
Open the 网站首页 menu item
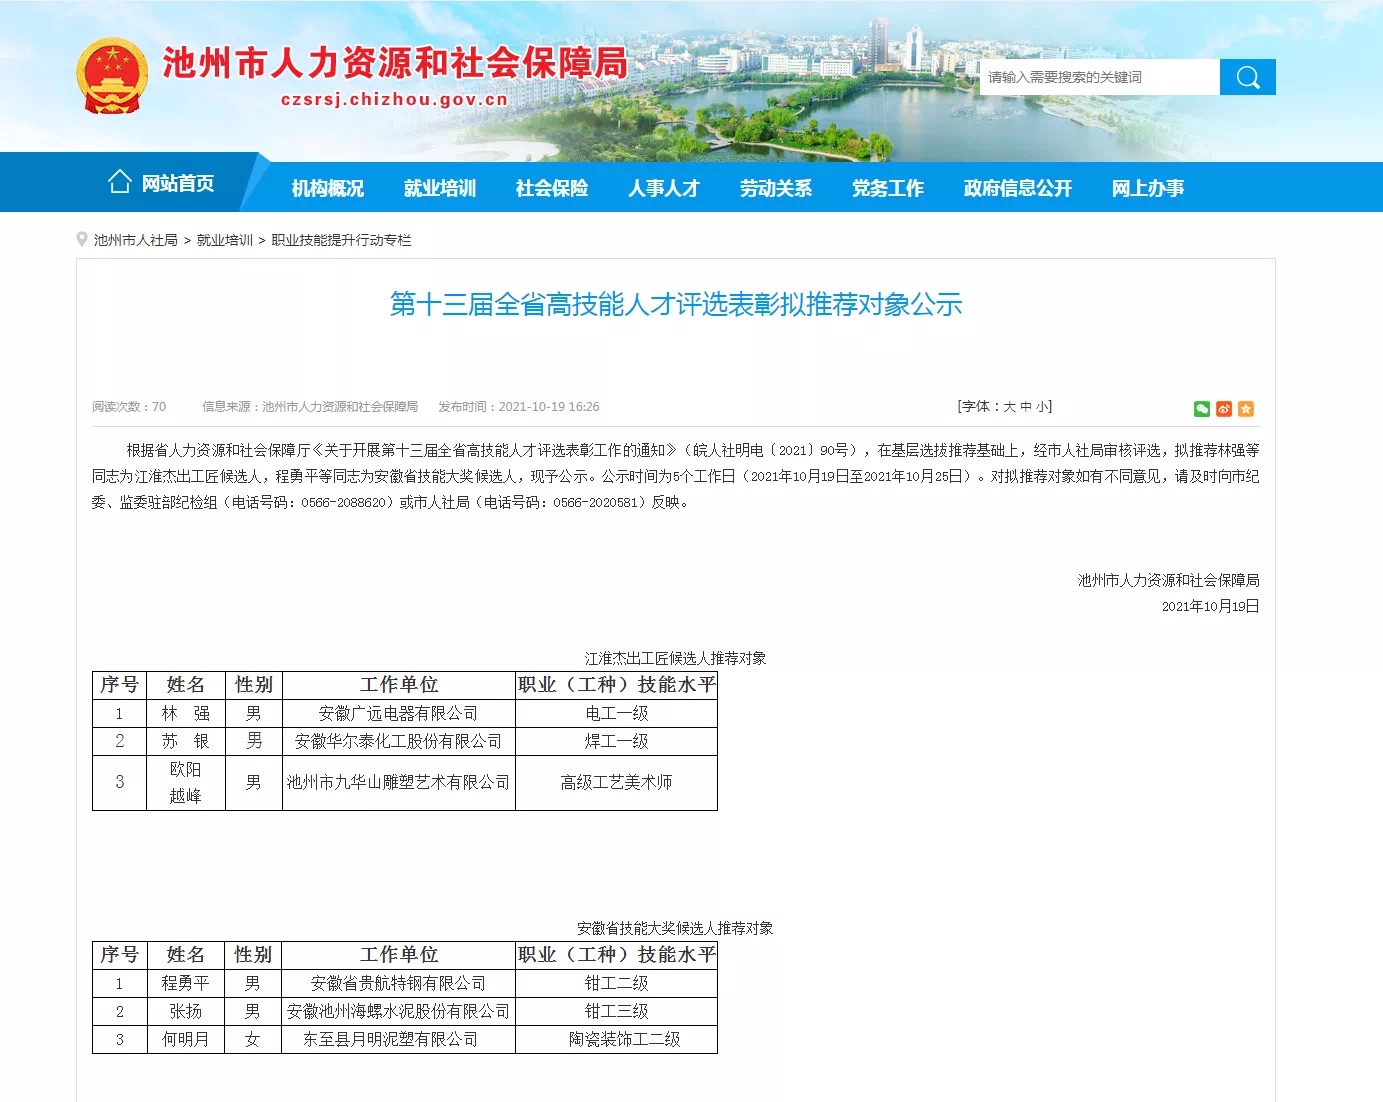click(177, 183)
